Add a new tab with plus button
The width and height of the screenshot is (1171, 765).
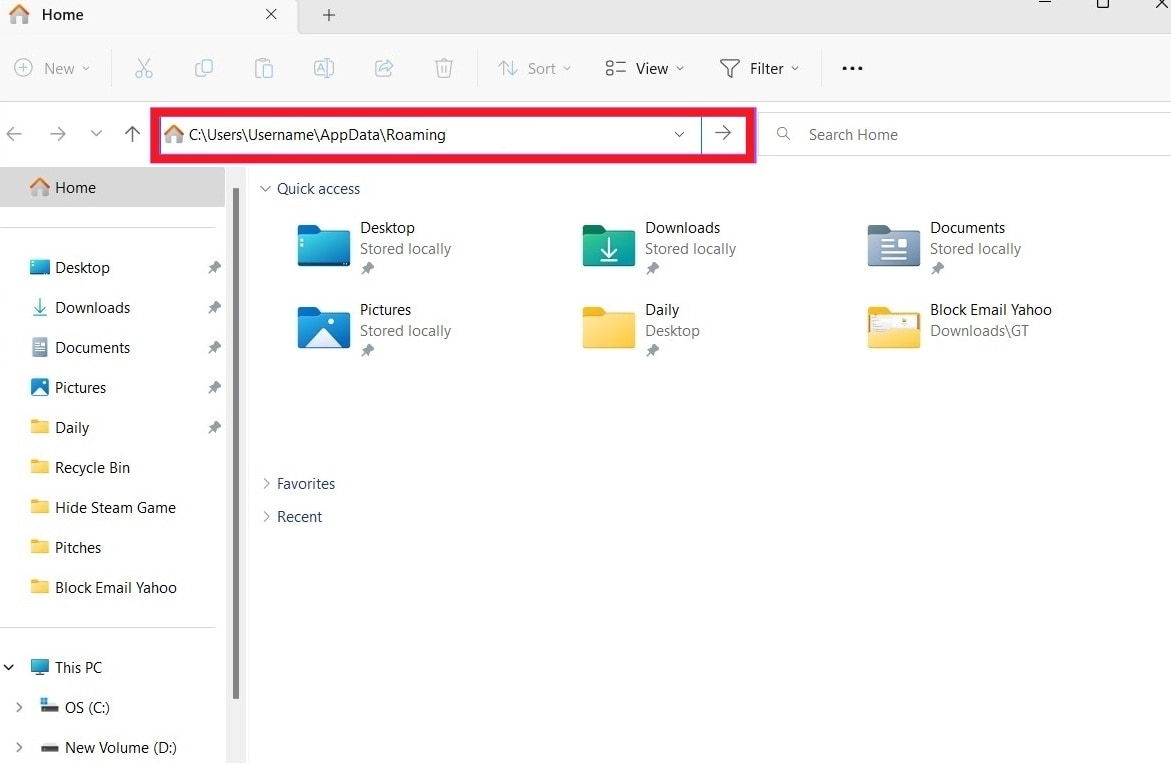point(329,15)
